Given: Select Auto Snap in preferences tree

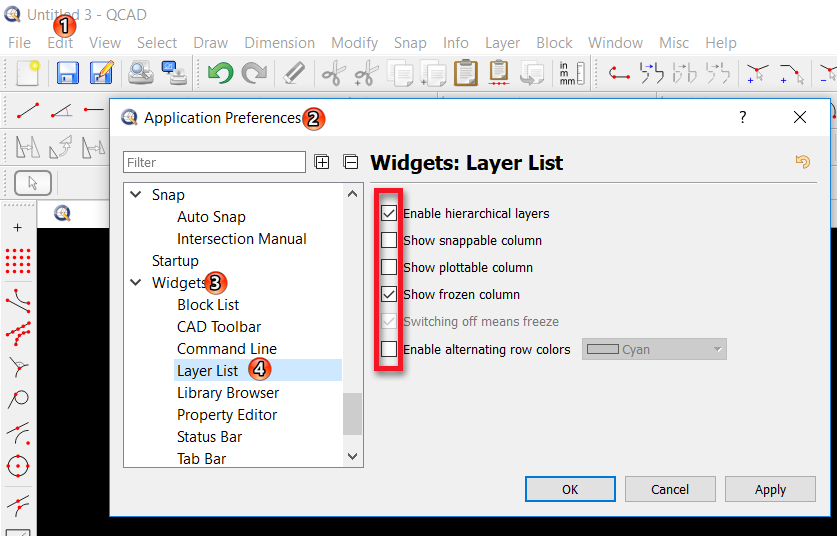Looking at the screenshot, I should [211, 217].
